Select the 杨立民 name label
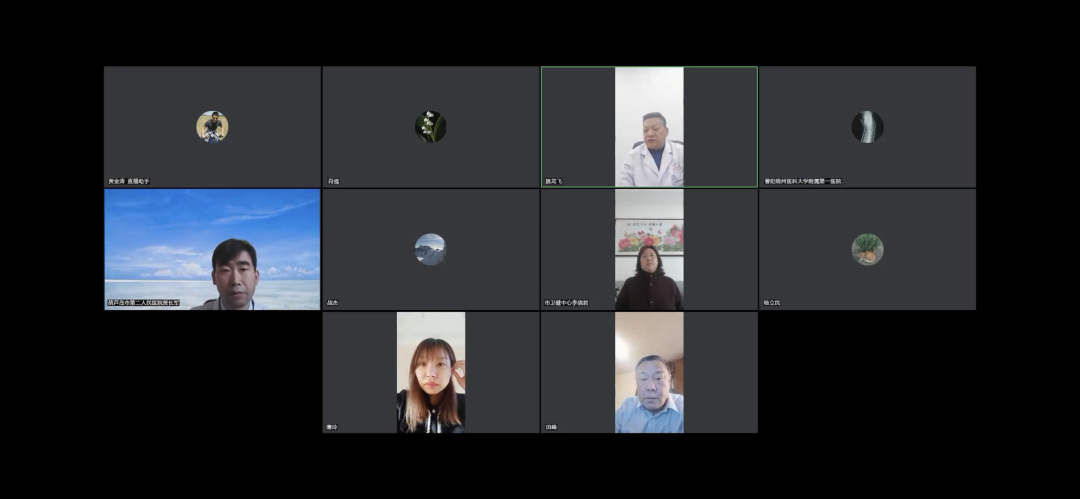1080x499 pixels. [x=771, y=302]
